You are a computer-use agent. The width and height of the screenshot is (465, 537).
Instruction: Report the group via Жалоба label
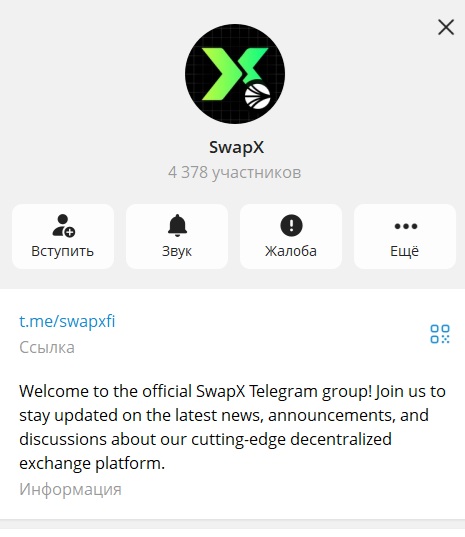click(x=291, y=251)
